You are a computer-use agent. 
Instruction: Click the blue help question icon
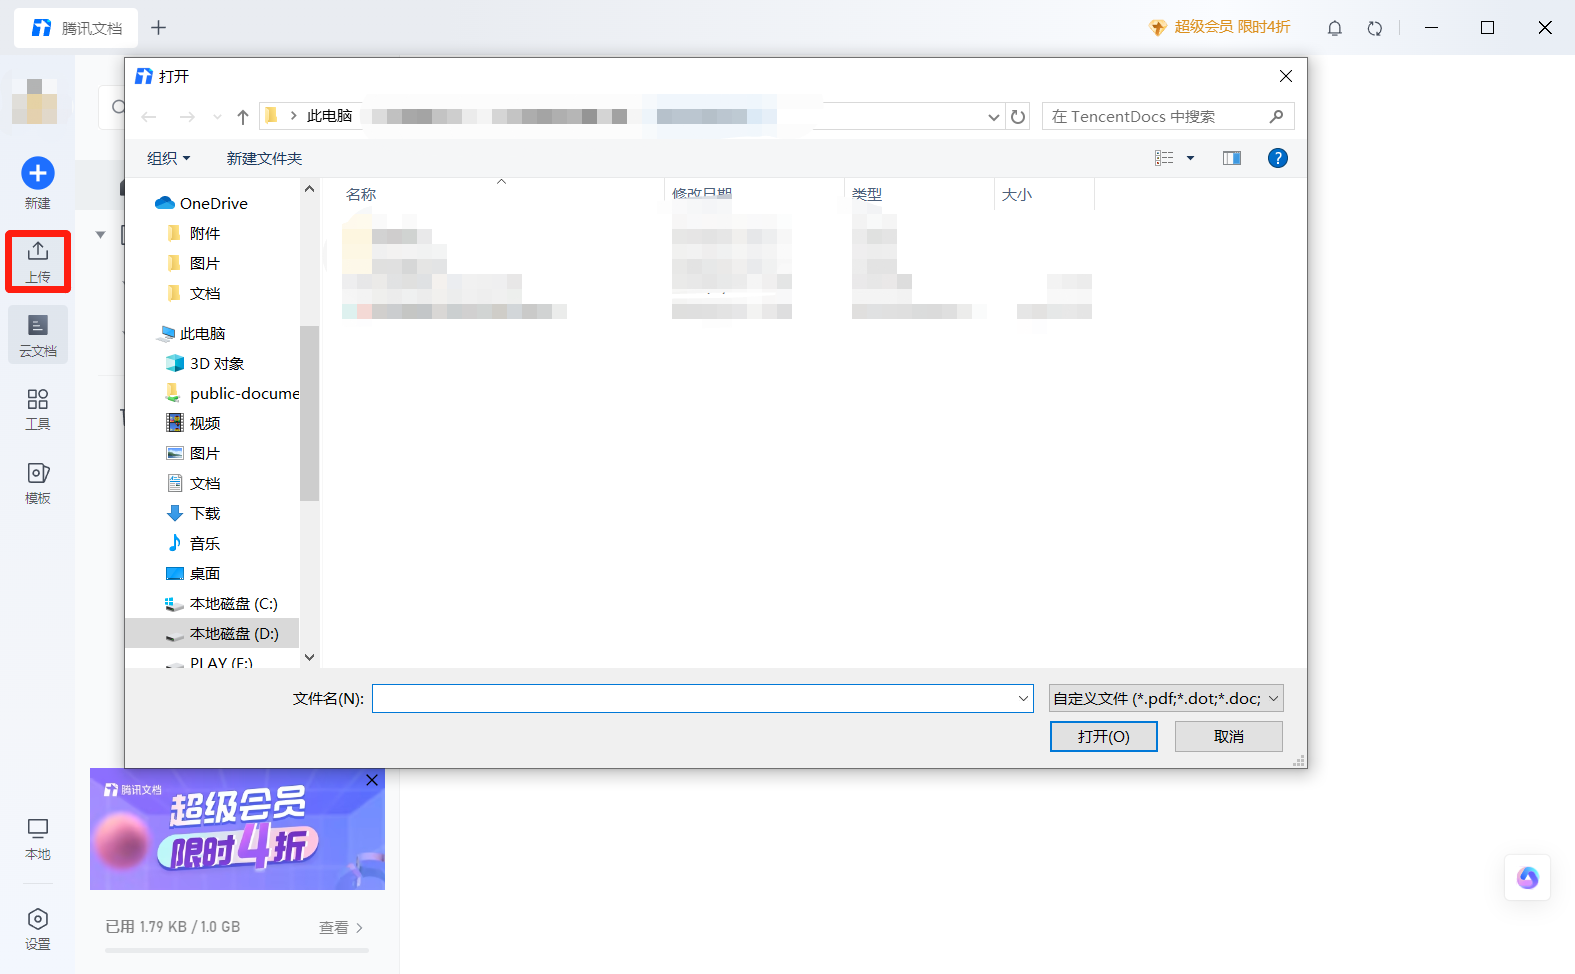click(x=1278, y=158)
